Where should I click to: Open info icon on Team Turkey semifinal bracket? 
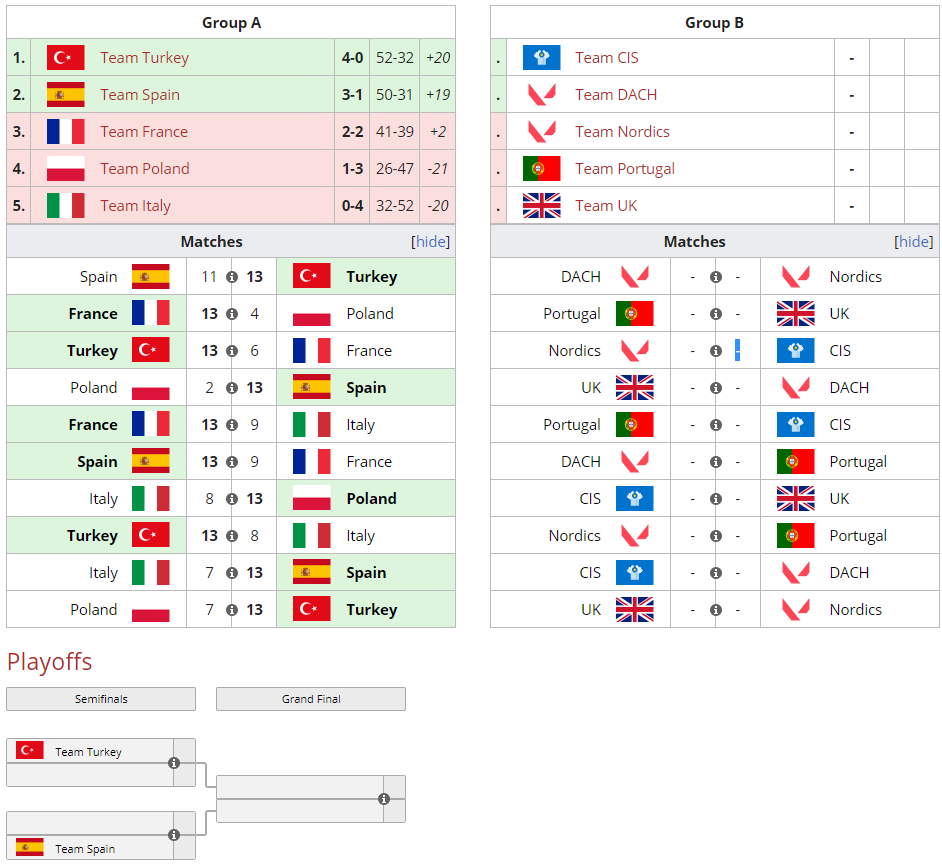(x=174, y=763)
